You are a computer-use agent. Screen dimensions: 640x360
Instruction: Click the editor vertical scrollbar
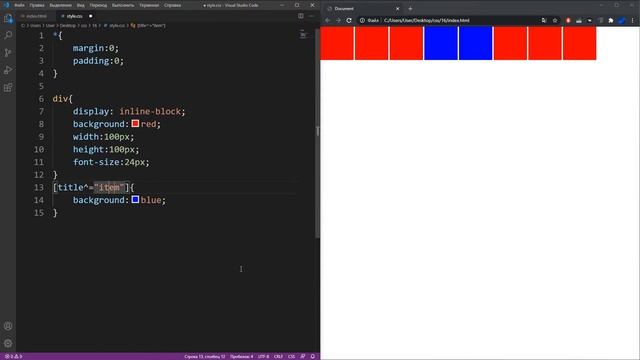[317, 133]
